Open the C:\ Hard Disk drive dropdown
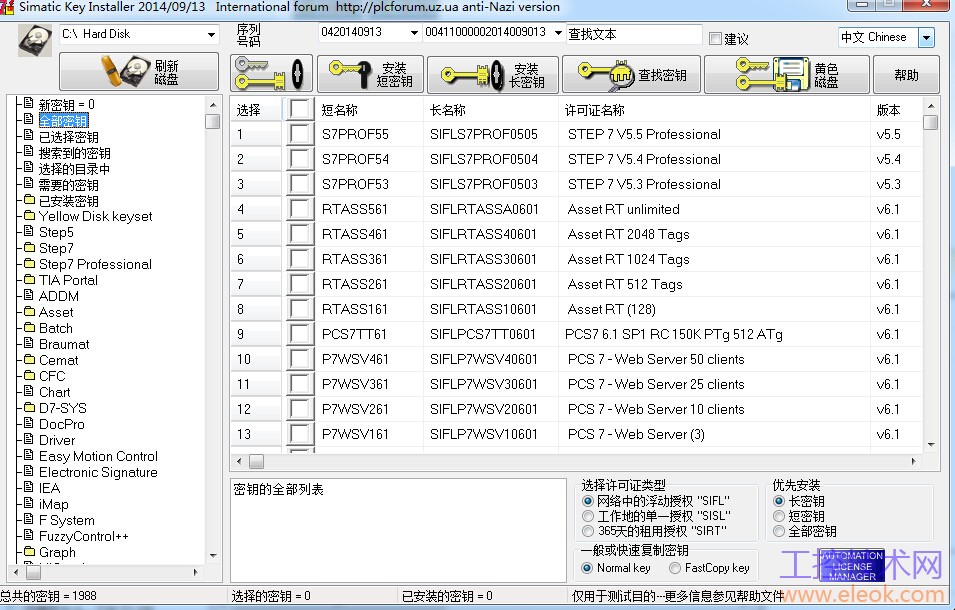This screenshot has width=955, height=610. click(x=211, y=34)
